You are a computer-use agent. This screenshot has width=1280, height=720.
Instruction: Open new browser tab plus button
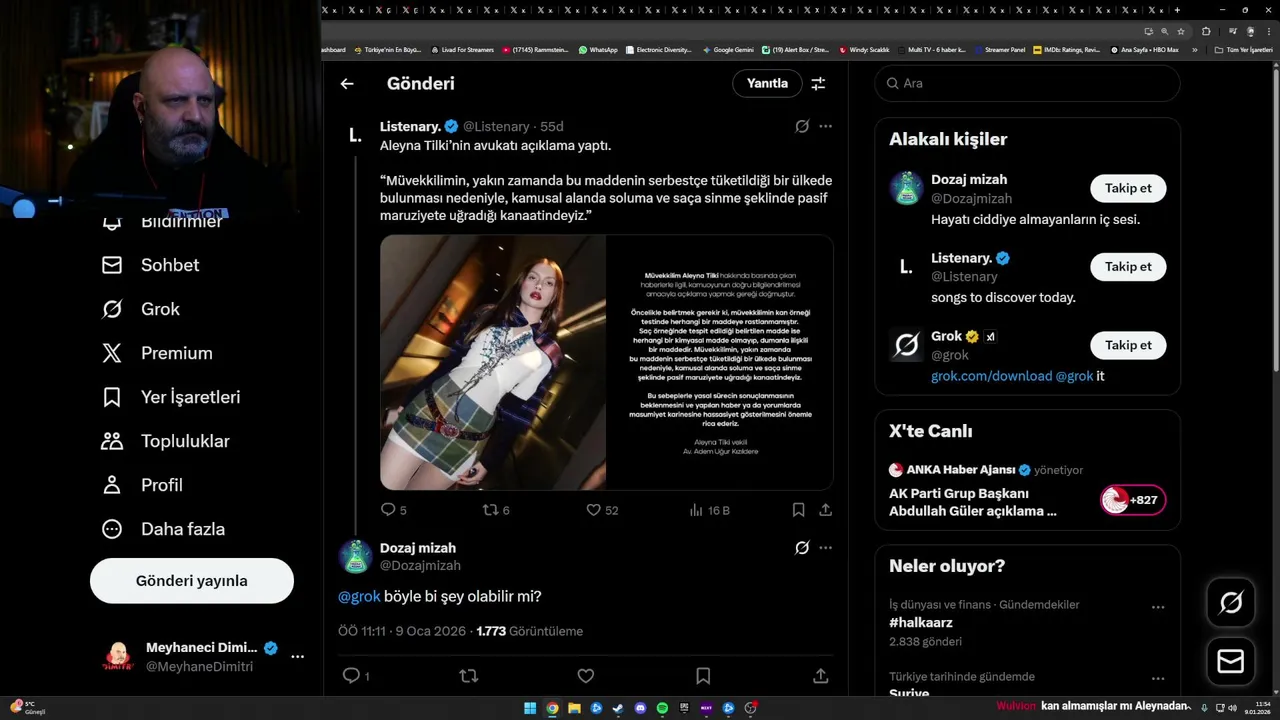[x=1177, y=10]
